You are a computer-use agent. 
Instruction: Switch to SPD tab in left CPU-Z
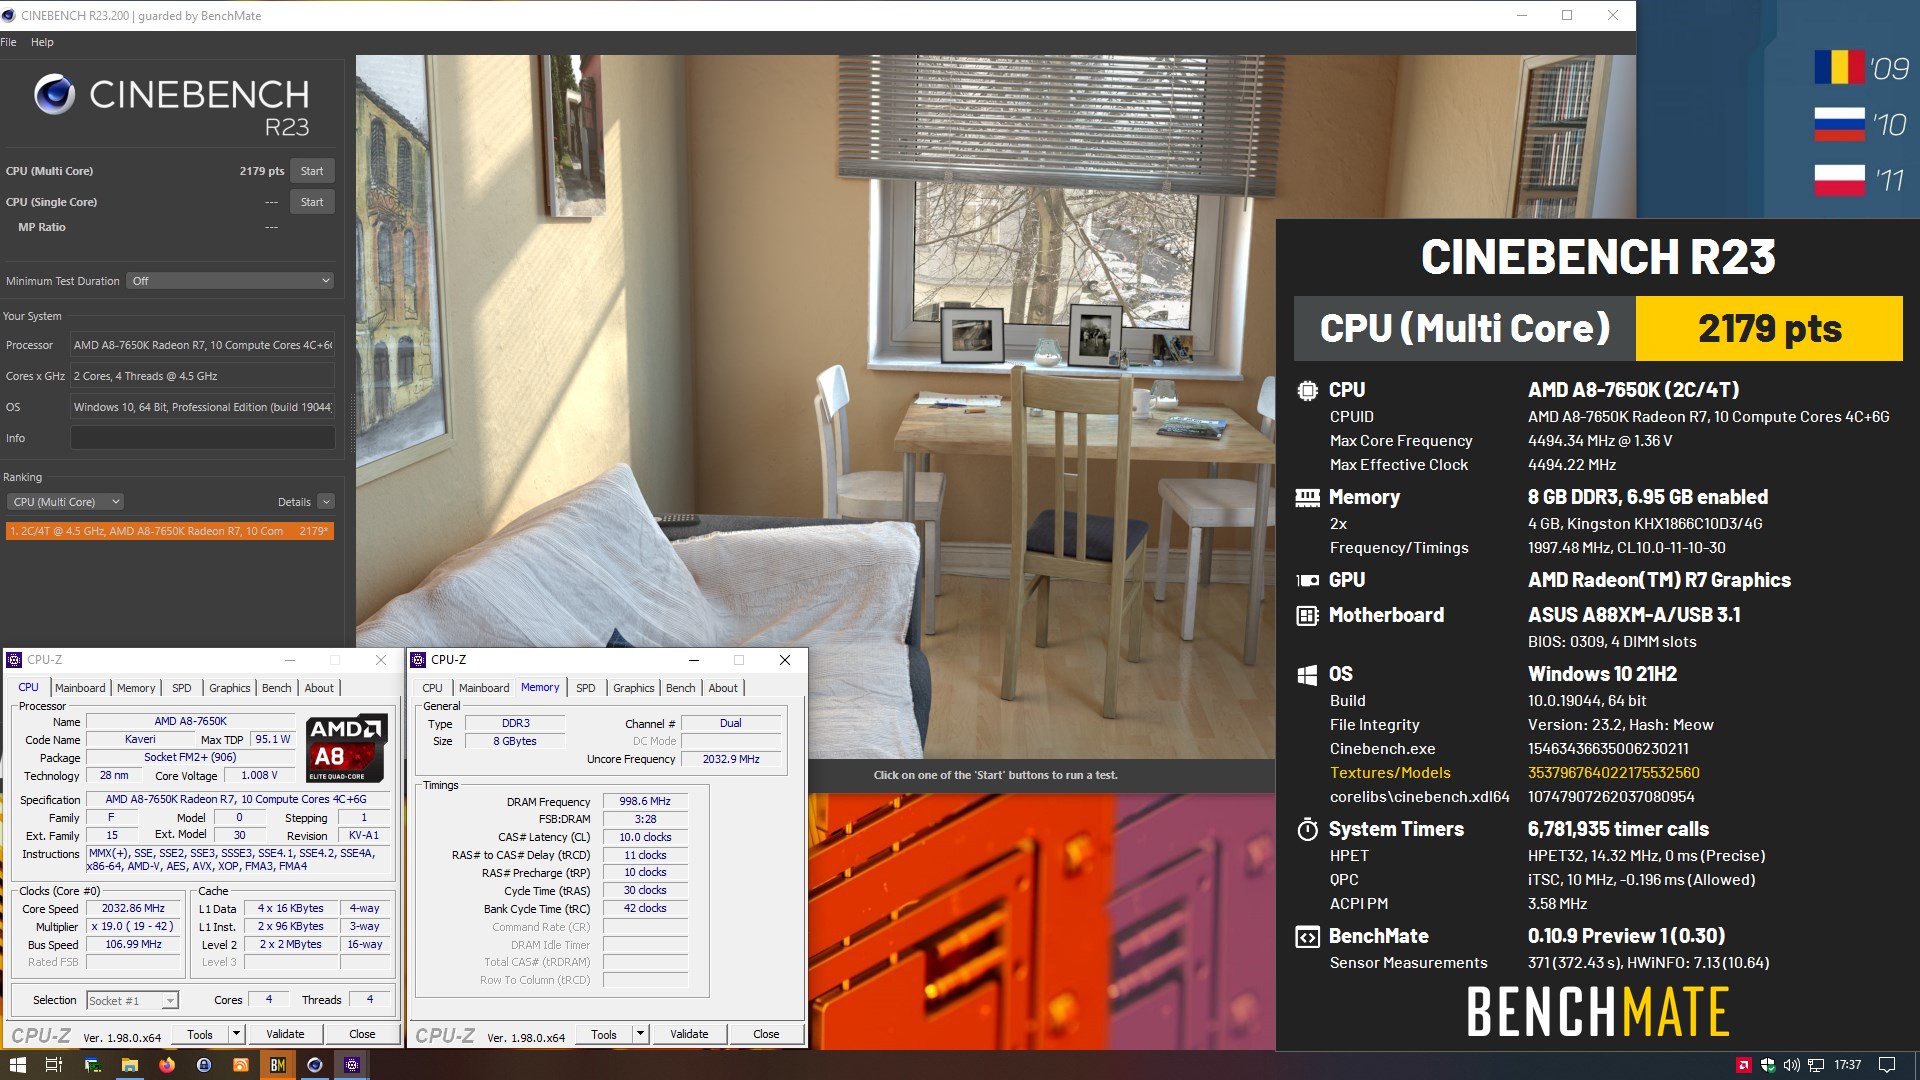pyautogui.click(x=181, y=688)
